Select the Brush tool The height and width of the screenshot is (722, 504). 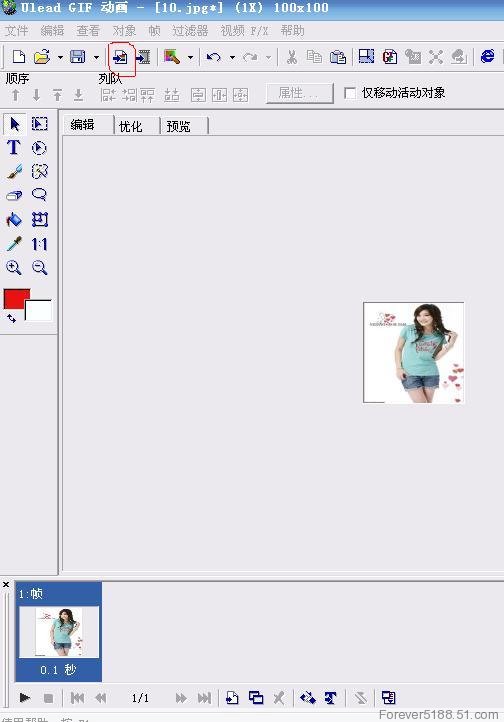point(14,171)
